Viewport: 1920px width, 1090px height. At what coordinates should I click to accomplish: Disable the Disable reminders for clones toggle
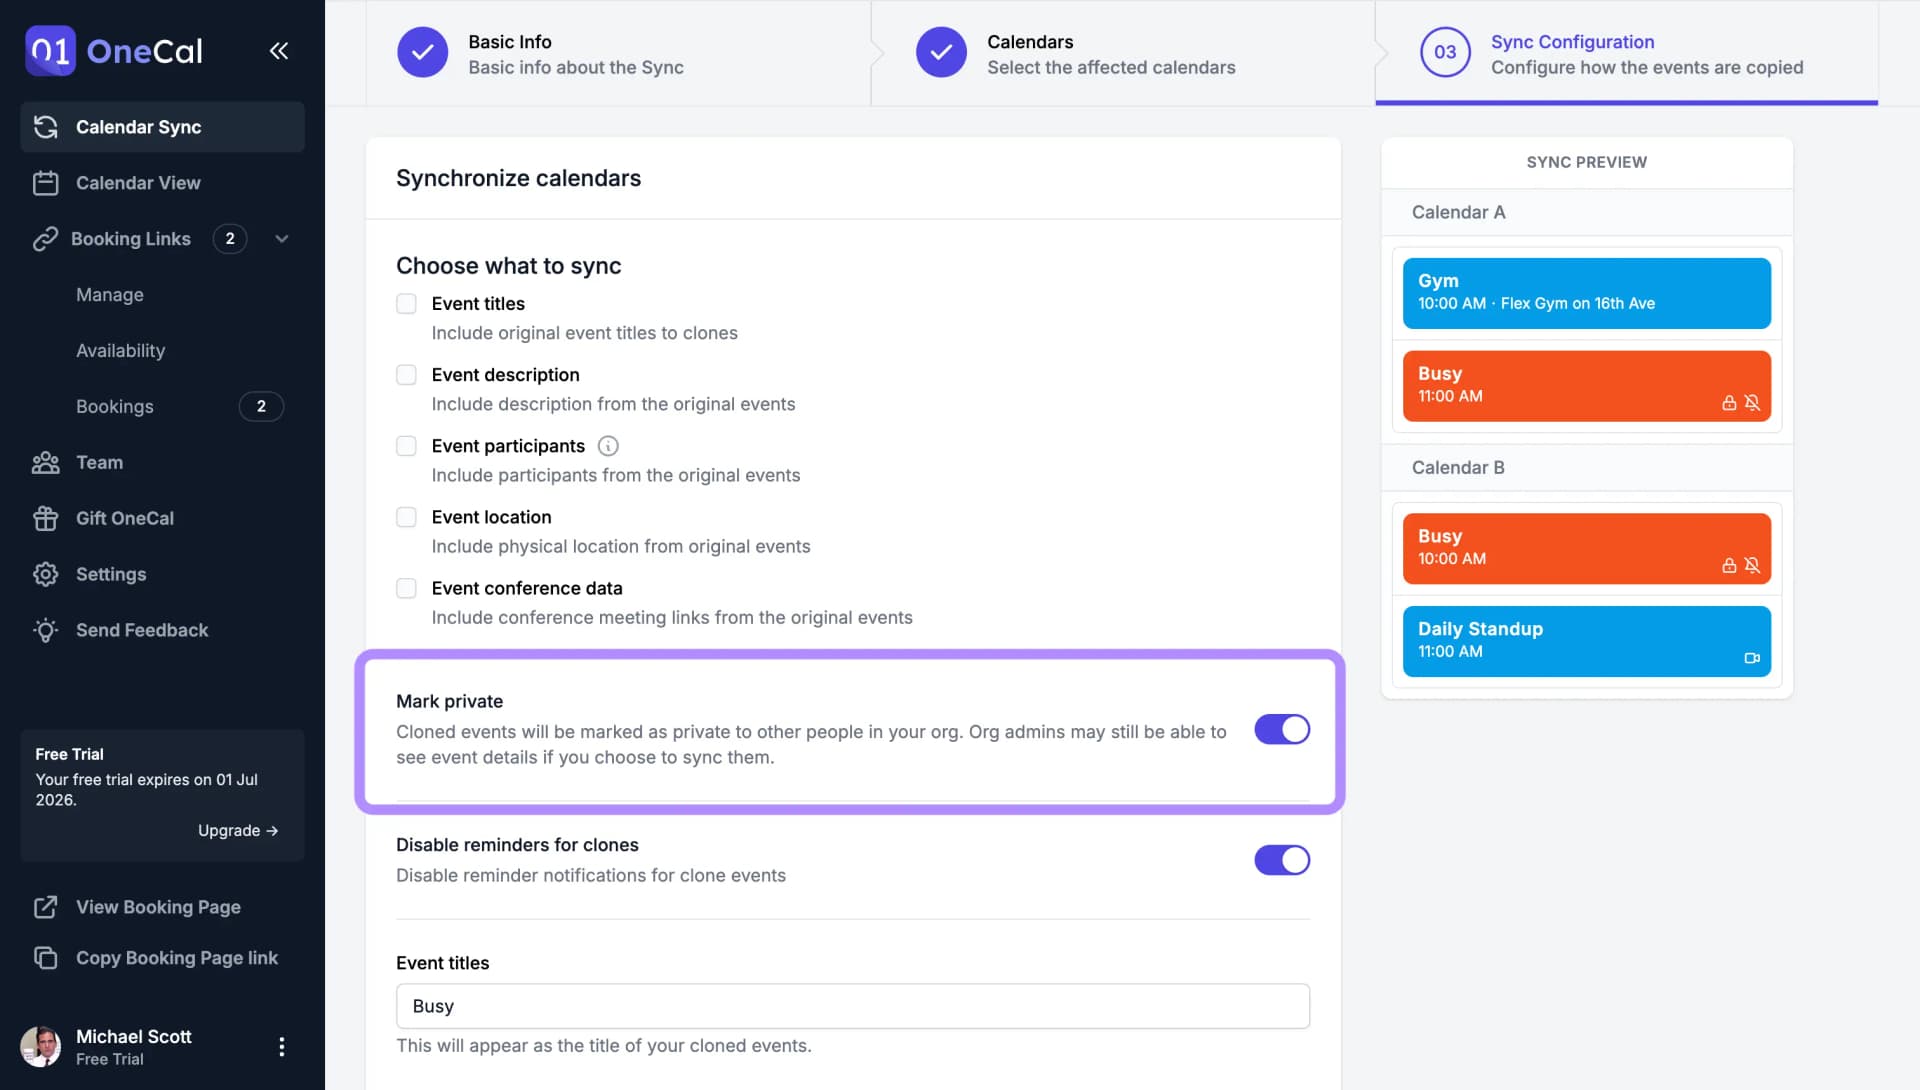1282,861
